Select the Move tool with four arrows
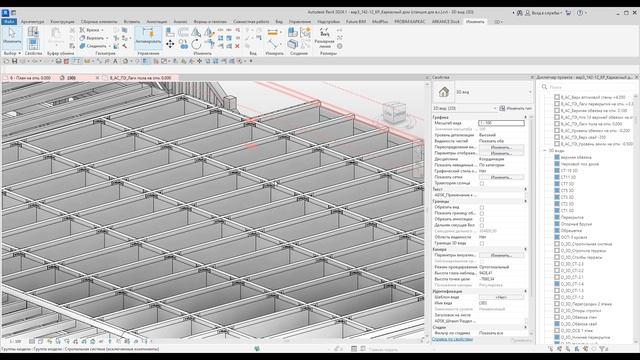The width and height of the screenshot is (640, 360). (x=170, y=44)
